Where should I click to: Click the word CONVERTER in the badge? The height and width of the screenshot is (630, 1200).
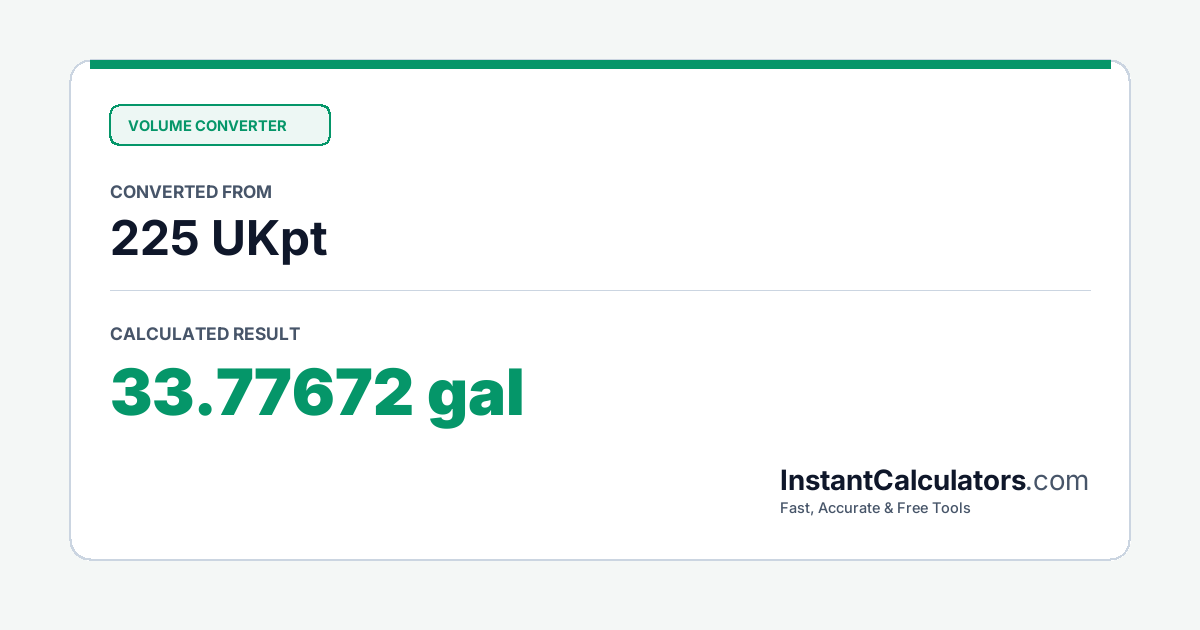point(240,126)
